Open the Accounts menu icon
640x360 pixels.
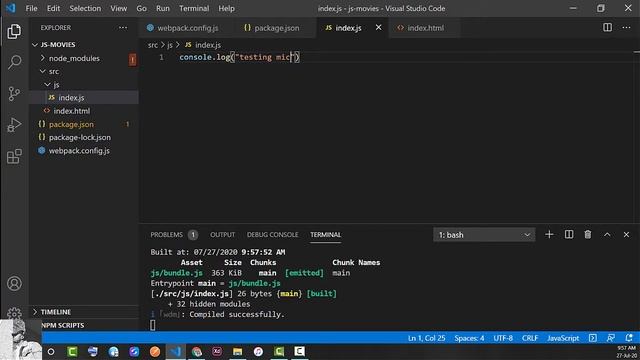click(x=14, y=283)
